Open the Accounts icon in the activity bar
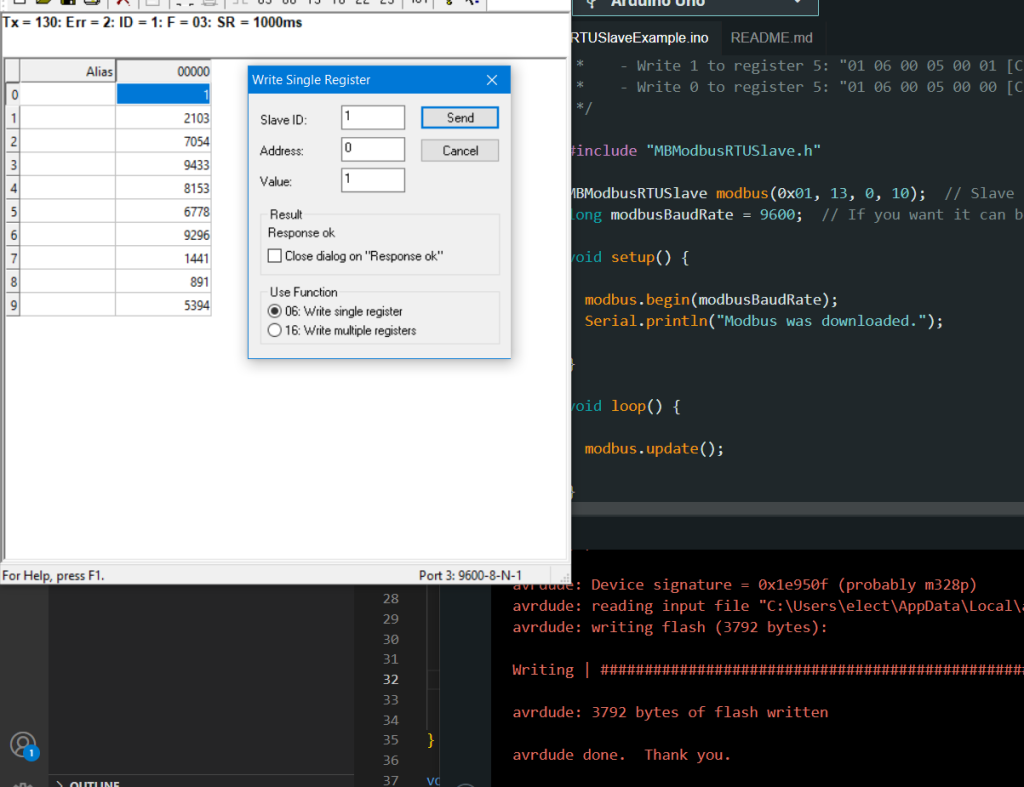Viewport: 1024px width, 787px height. (23, 744)
